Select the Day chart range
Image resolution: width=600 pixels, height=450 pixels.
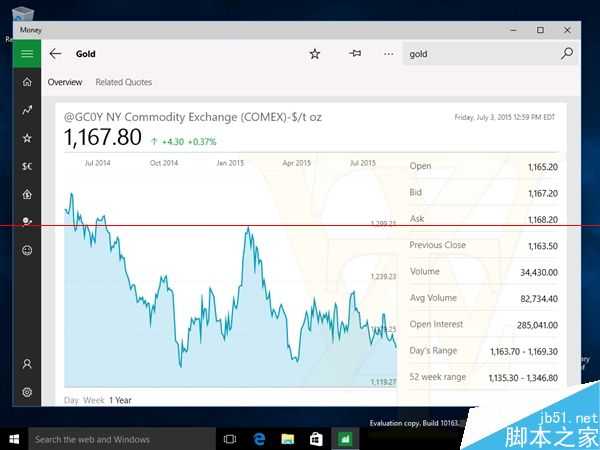[x=72, y=400]
